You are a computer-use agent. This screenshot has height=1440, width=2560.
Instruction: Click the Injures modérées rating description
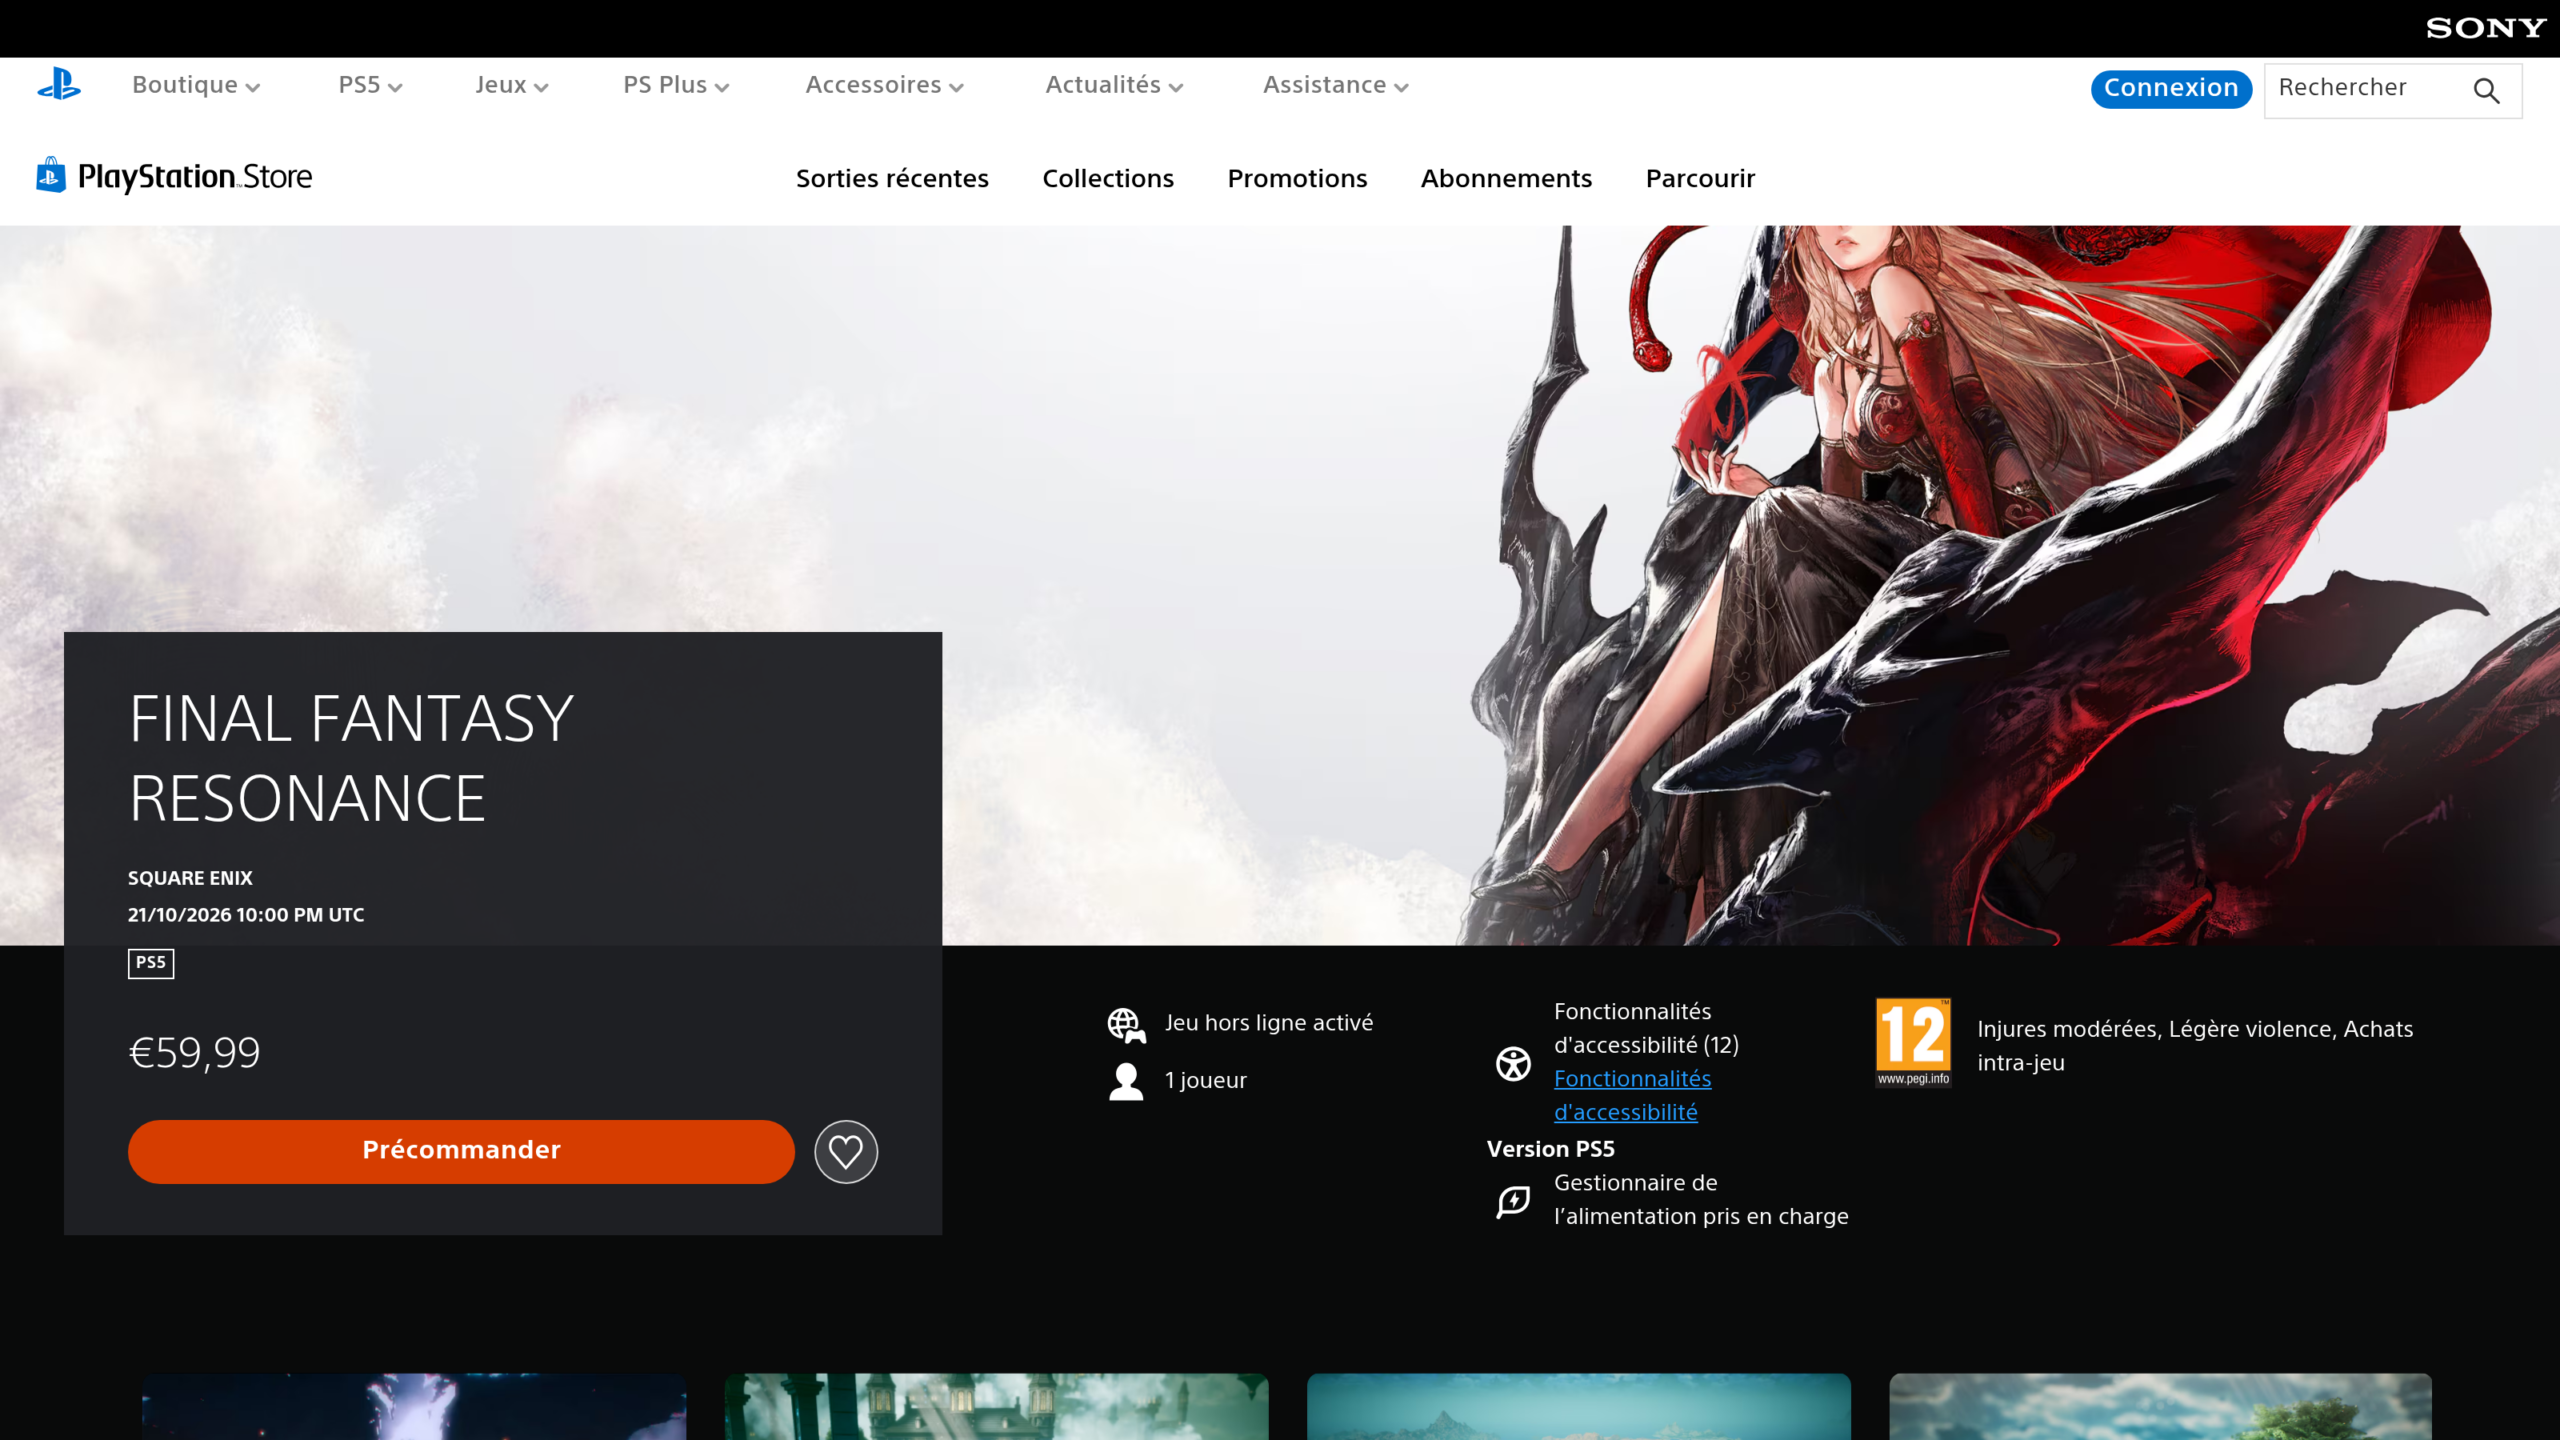(x=2195, y=1046)
